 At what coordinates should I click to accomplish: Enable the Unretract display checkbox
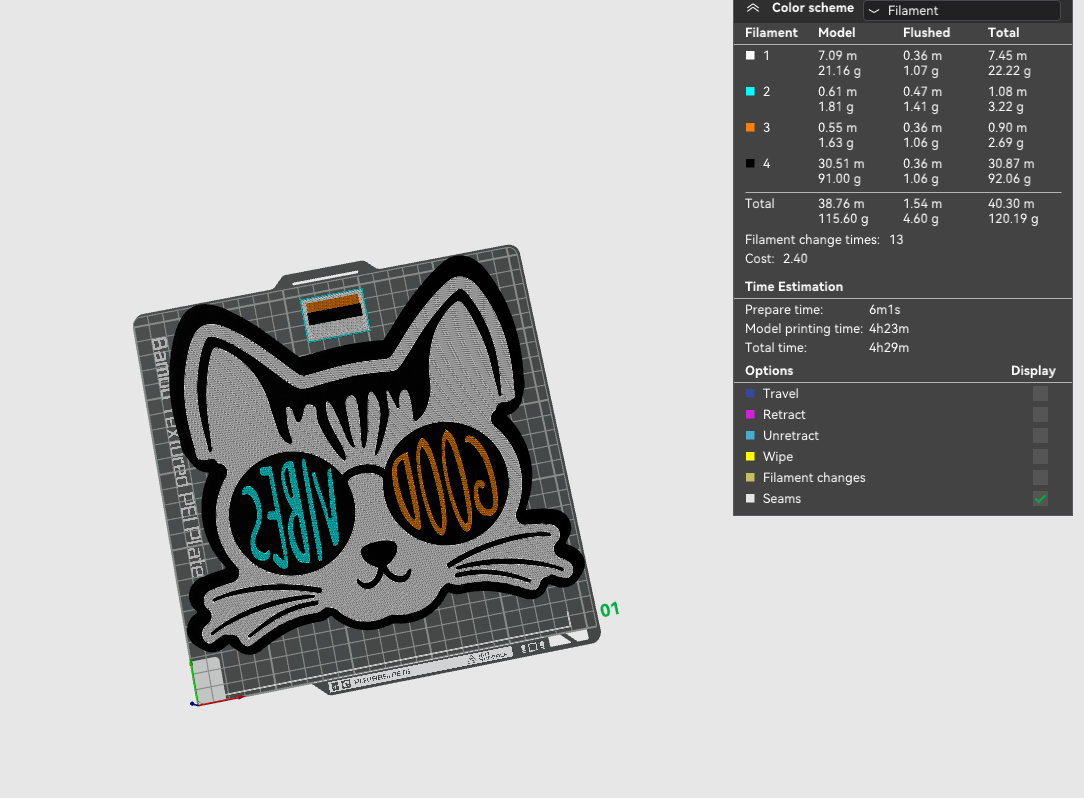(x=1040, y=435)
